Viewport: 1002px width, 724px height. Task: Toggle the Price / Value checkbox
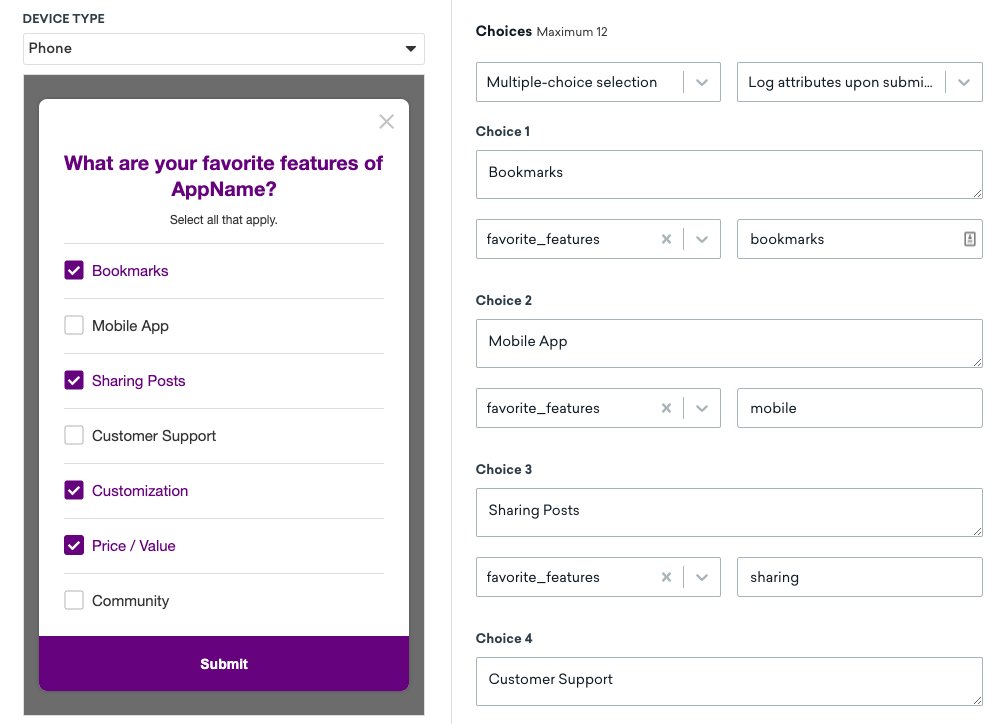pyautogui.click(x=74, y=546)
